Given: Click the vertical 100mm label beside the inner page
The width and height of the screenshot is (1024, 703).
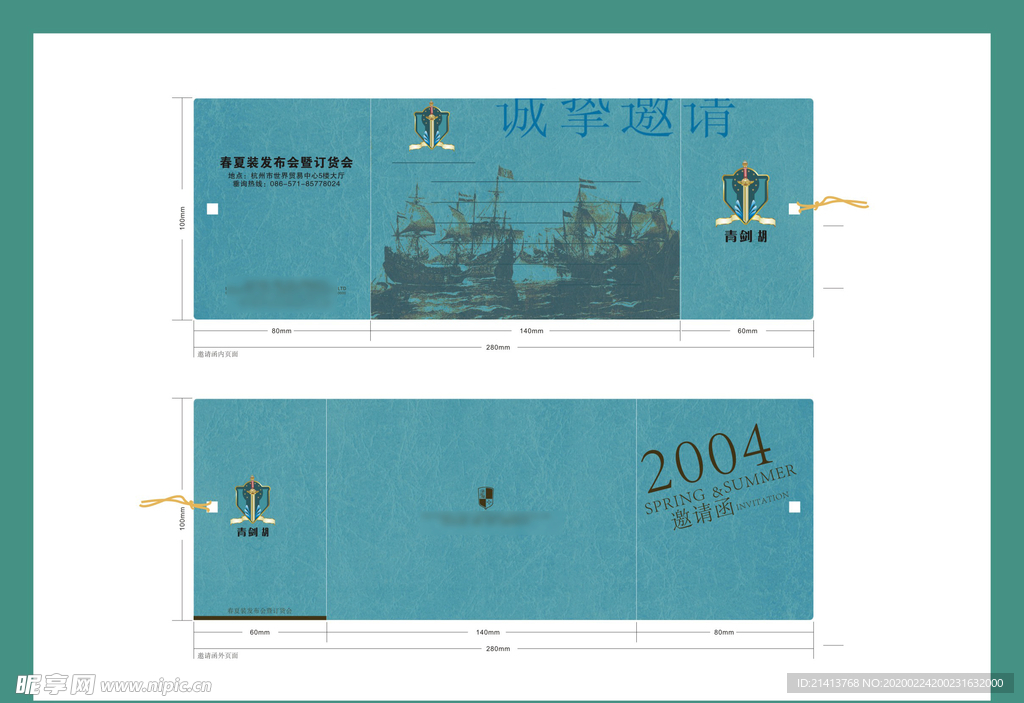Looking at the screenshot, I should tap(182, 218).
